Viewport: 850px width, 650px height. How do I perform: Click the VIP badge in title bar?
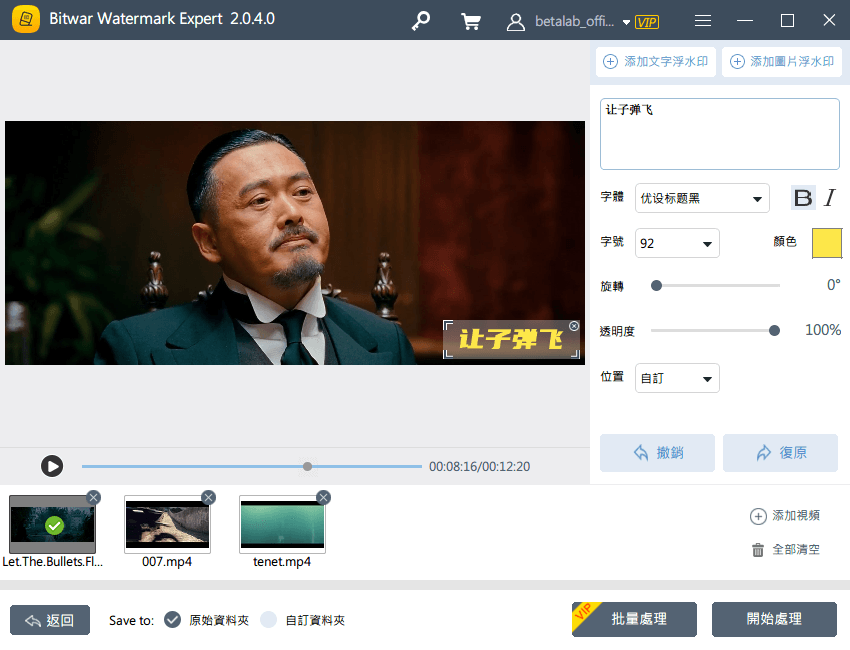coord(647,22)
